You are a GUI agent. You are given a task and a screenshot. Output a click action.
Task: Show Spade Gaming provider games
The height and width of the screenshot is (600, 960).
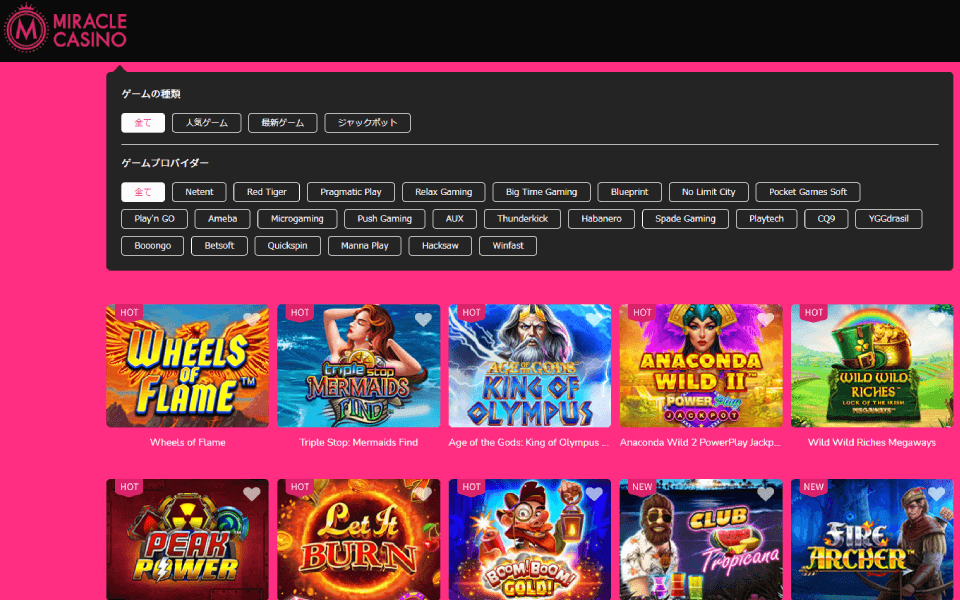(x=685, y=219)
